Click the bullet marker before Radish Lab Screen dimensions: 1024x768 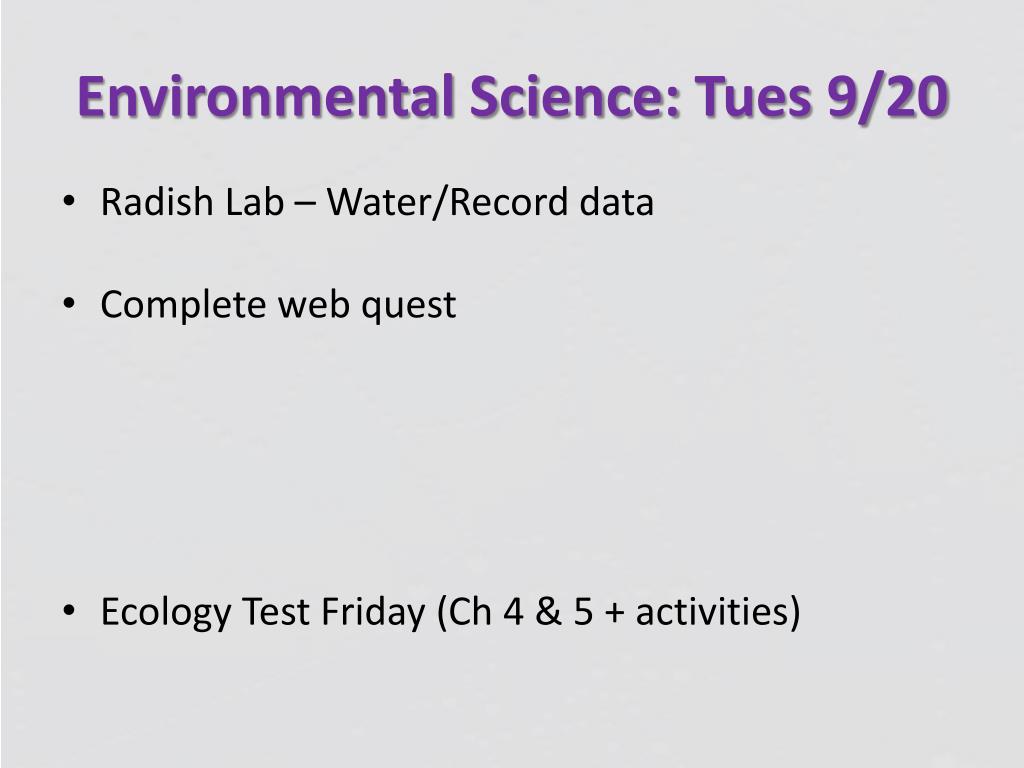pyautogui.click(x=69, y=201)
